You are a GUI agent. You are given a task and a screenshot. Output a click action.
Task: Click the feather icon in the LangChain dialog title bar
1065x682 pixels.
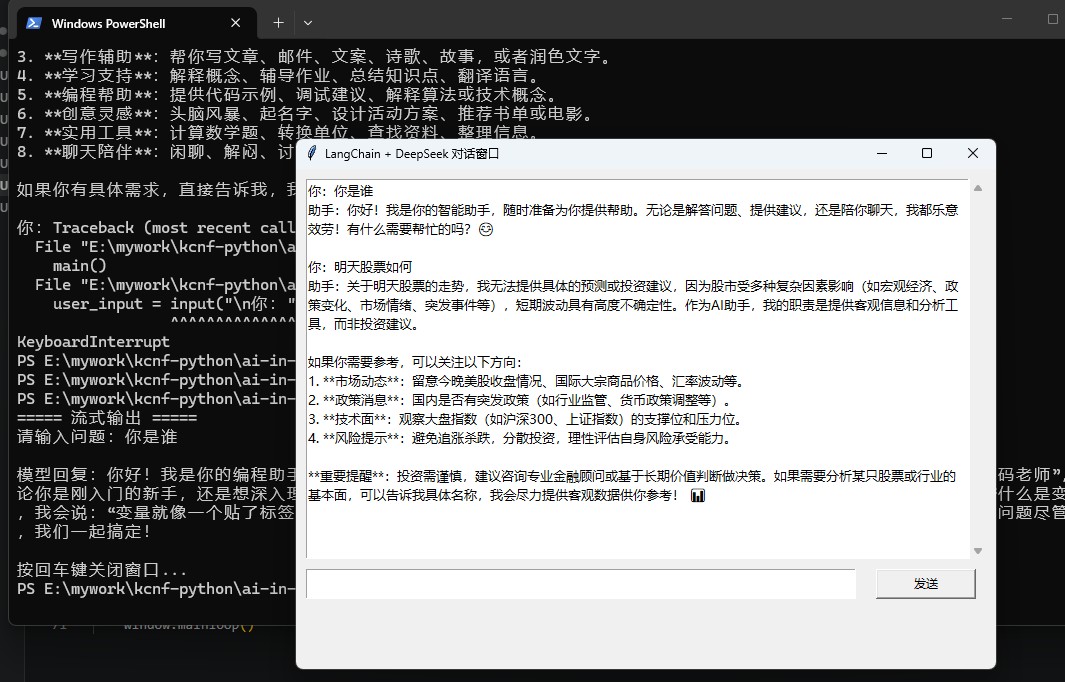(312, 154)
